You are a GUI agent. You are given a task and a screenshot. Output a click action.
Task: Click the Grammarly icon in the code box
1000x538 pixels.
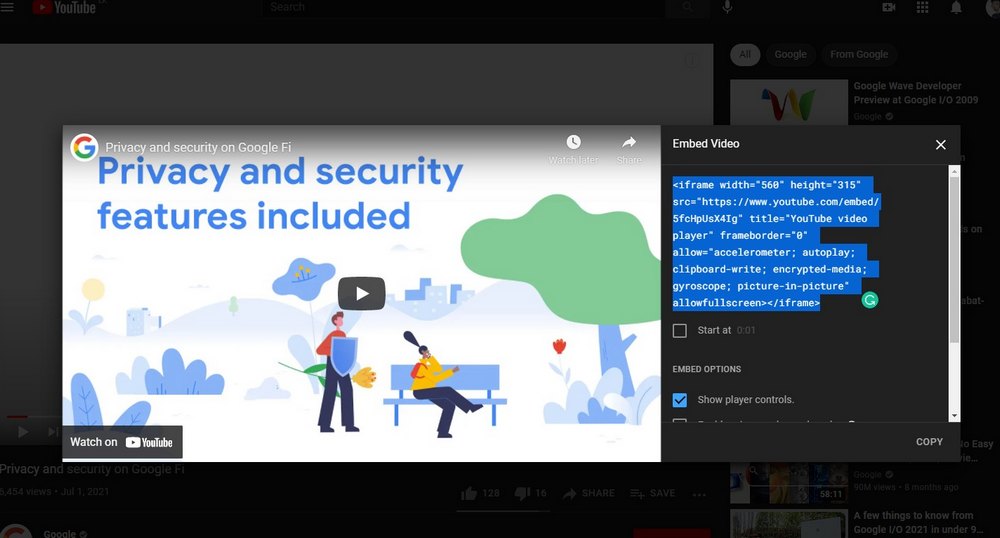point(870,300)
